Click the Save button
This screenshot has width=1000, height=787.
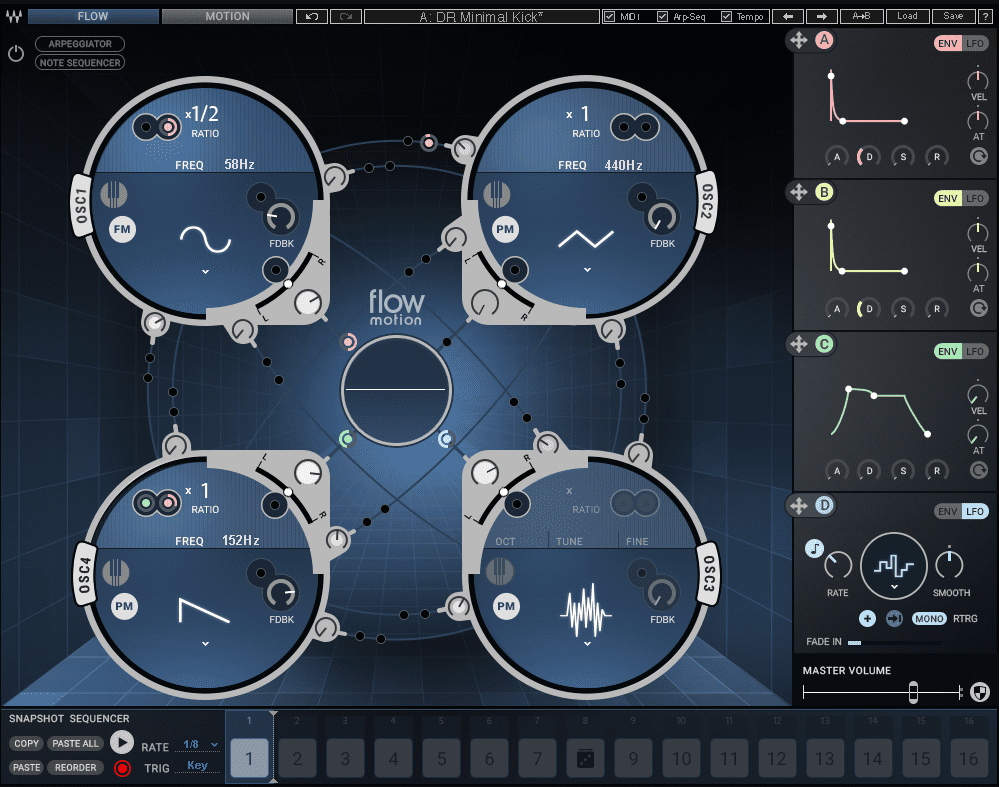tap(953, 17)
